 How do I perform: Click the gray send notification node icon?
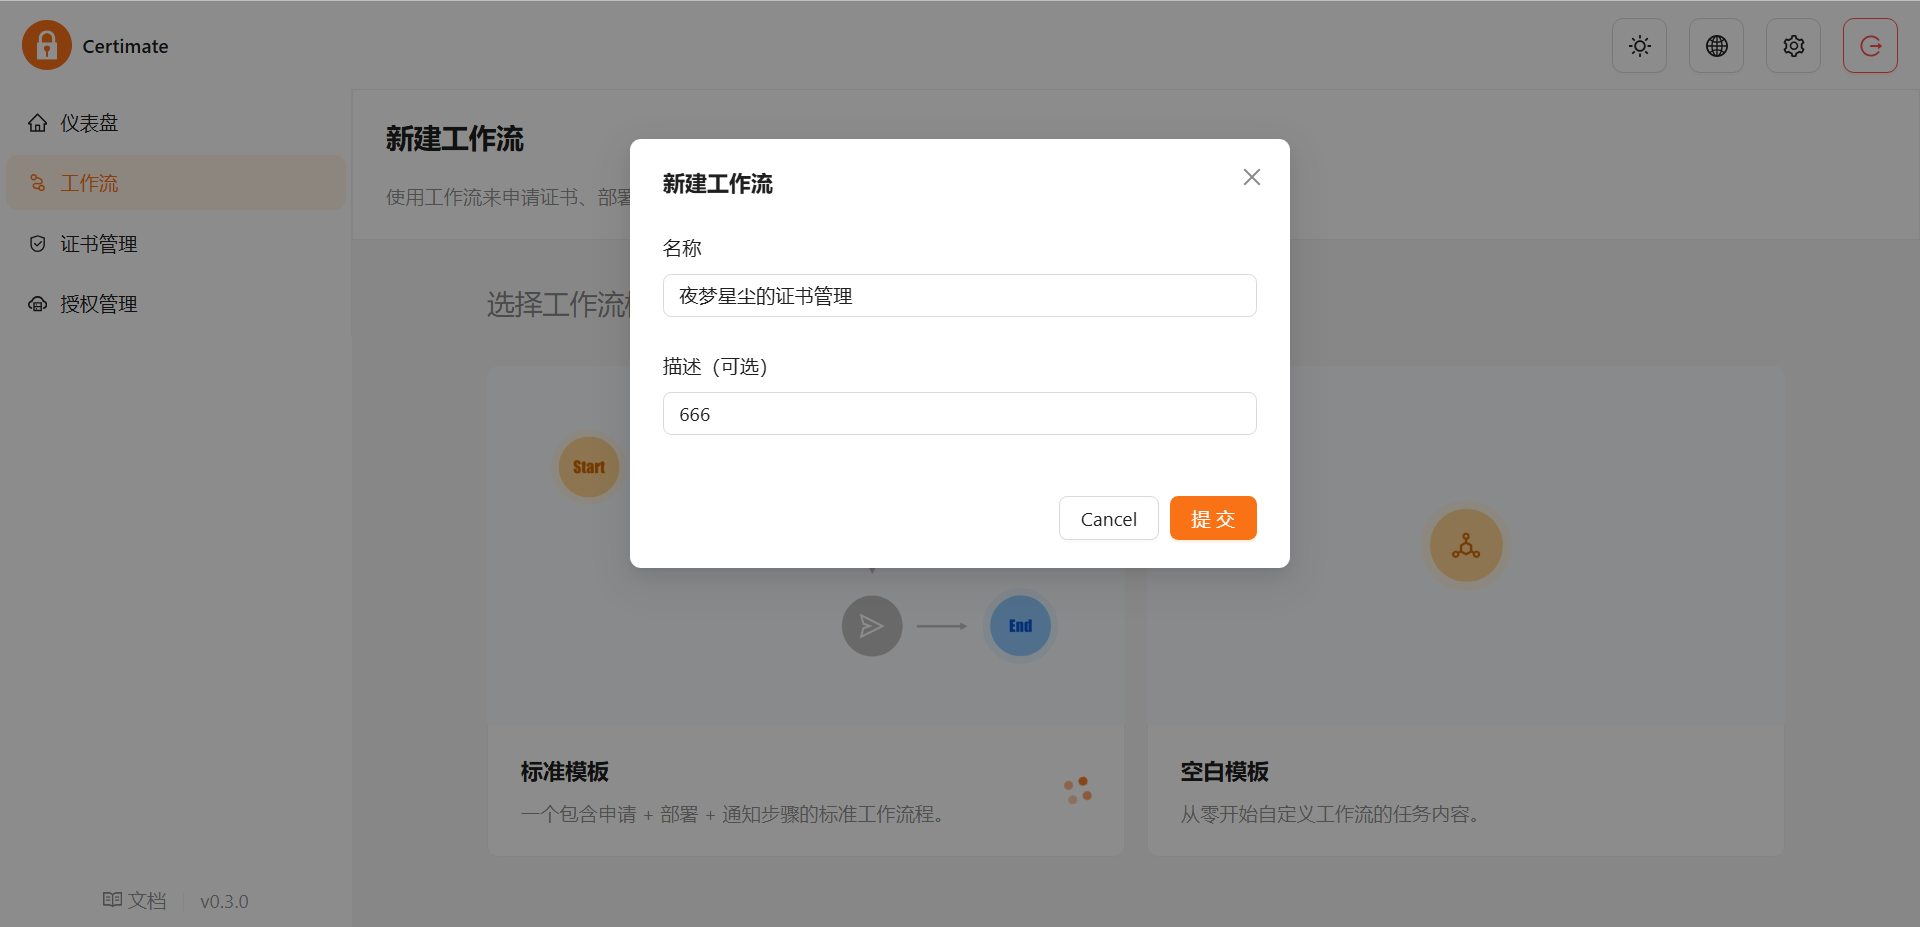click(872, 626)
